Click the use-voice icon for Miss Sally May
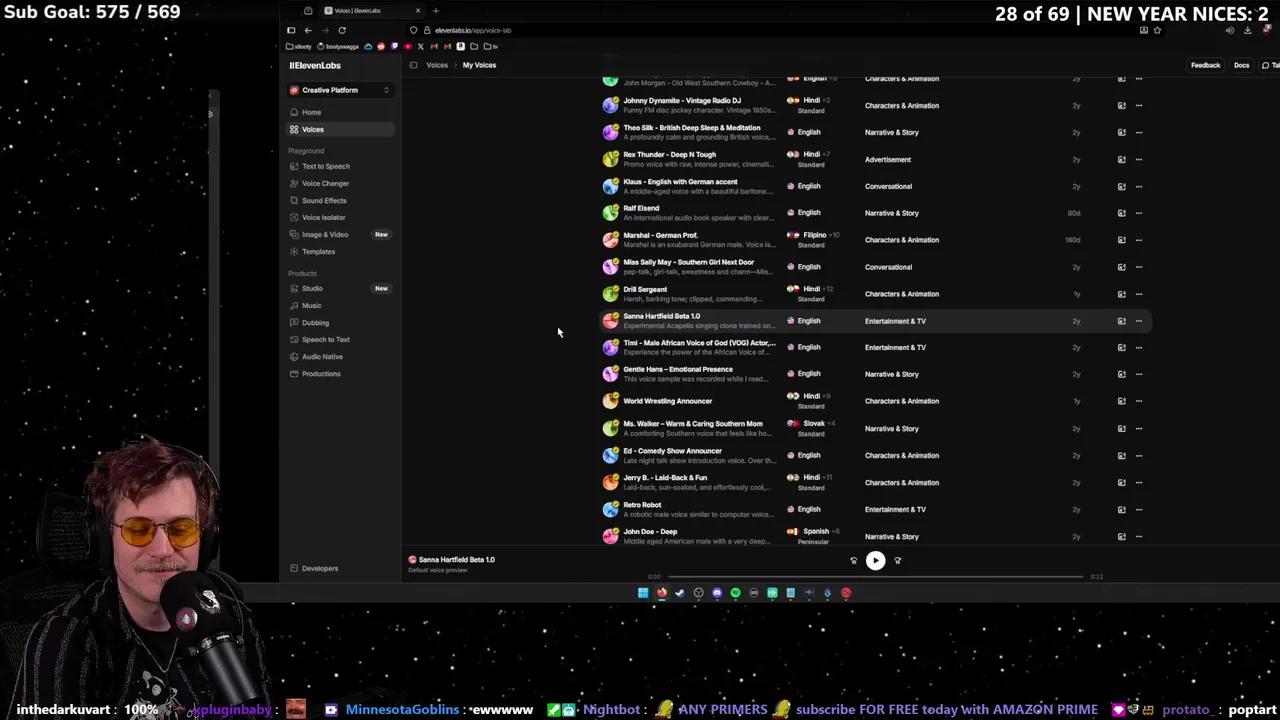This screenshot has width=1280, height=720. click(x=1121, y=267)
